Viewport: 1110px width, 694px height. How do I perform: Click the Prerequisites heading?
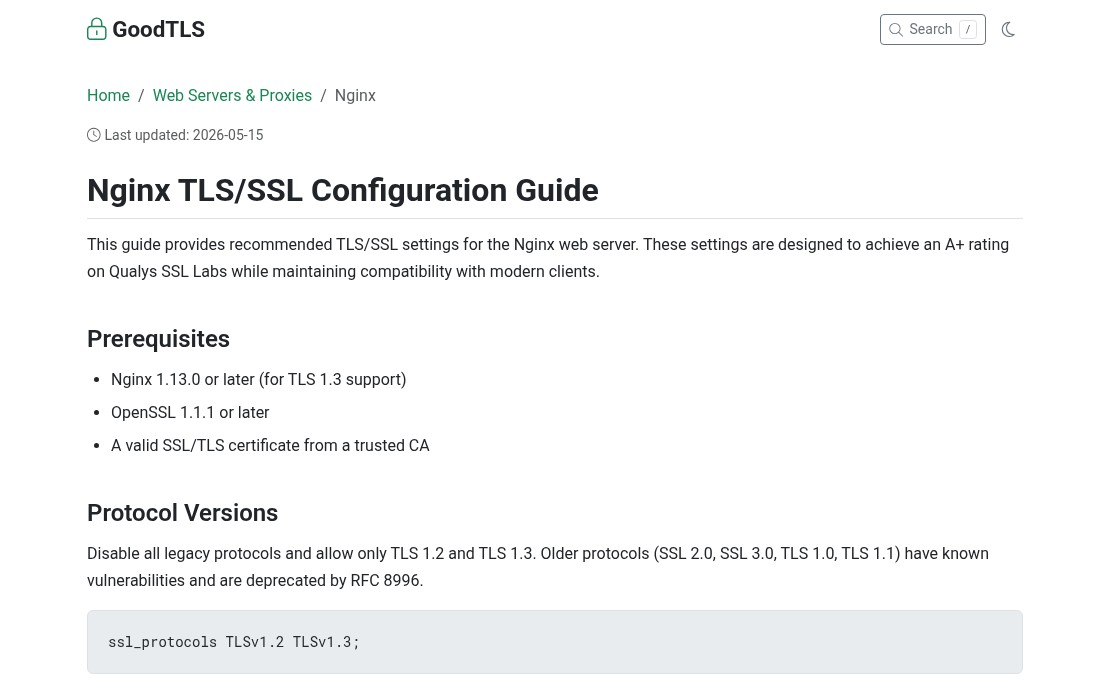click(x=159, y=339)
